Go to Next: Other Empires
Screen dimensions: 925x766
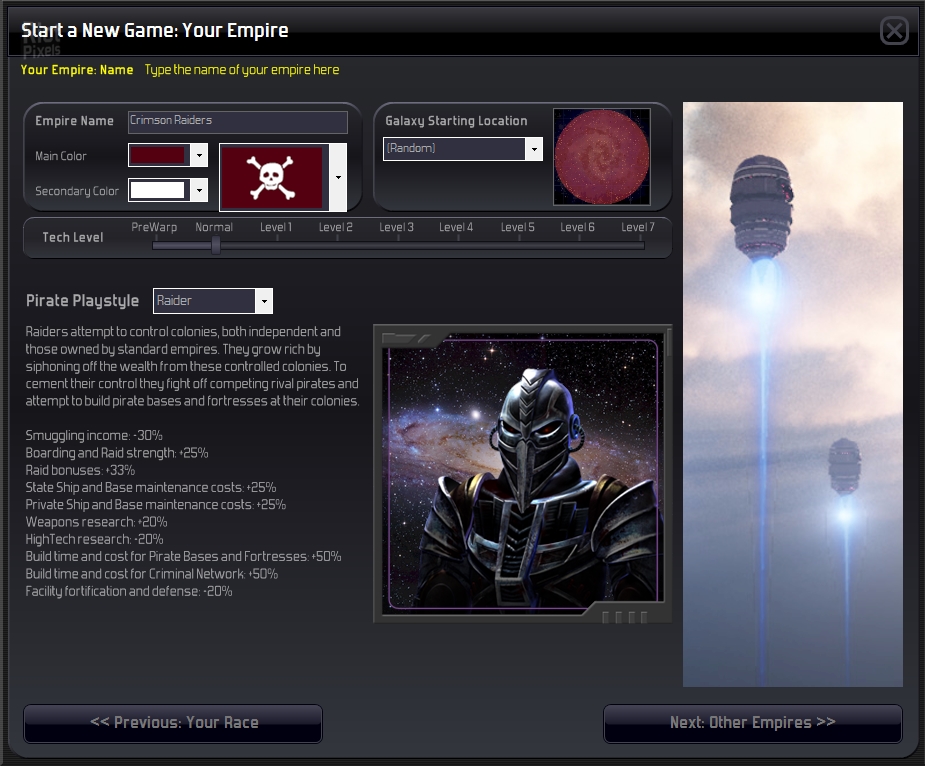[x=752, y=723]
